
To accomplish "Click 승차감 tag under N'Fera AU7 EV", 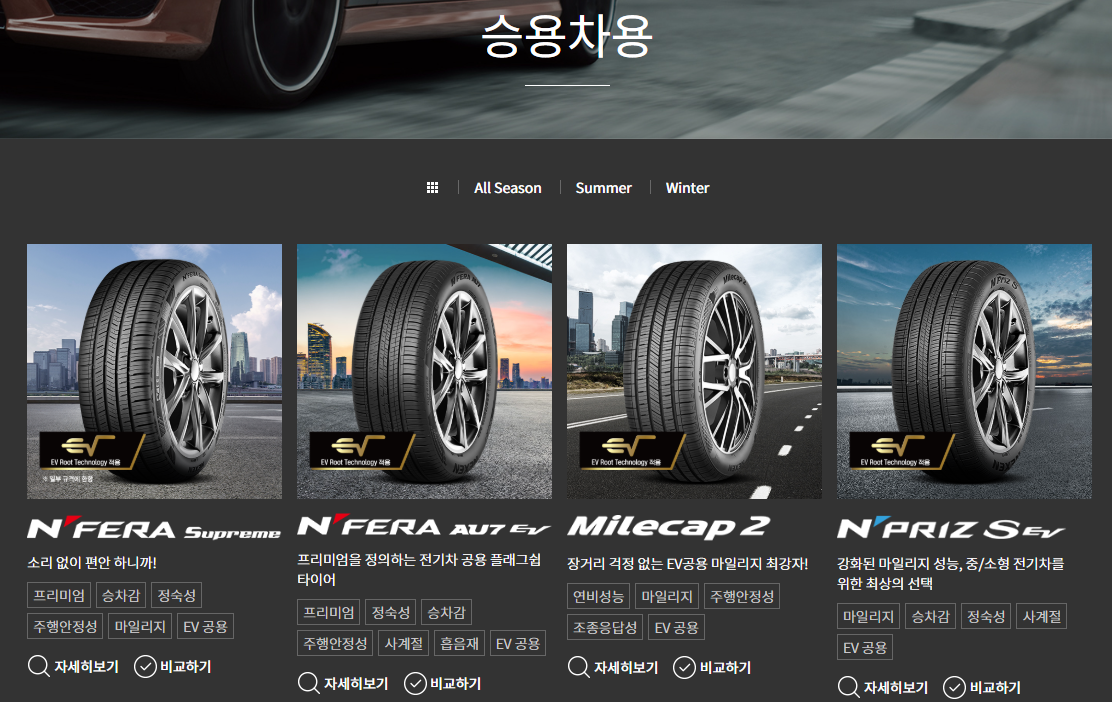I will (x=447, y=612).
